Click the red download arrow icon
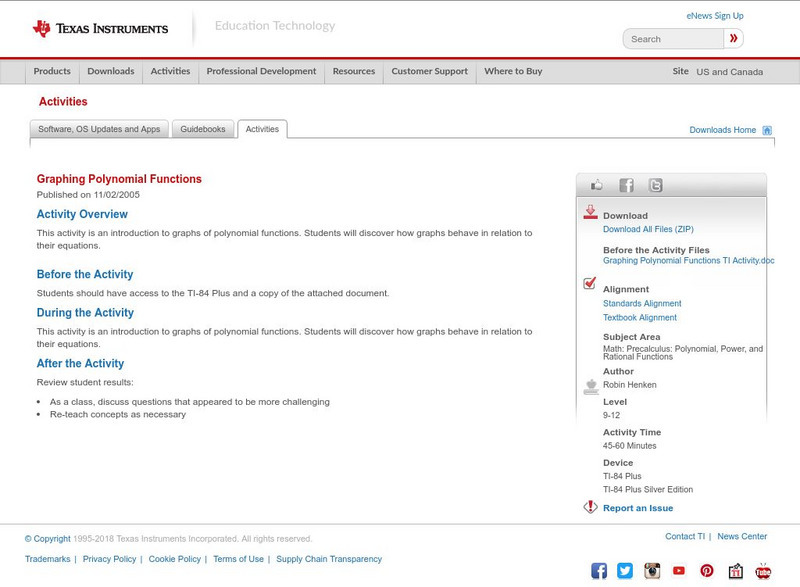The image size is (800, 587). point(590,213)
